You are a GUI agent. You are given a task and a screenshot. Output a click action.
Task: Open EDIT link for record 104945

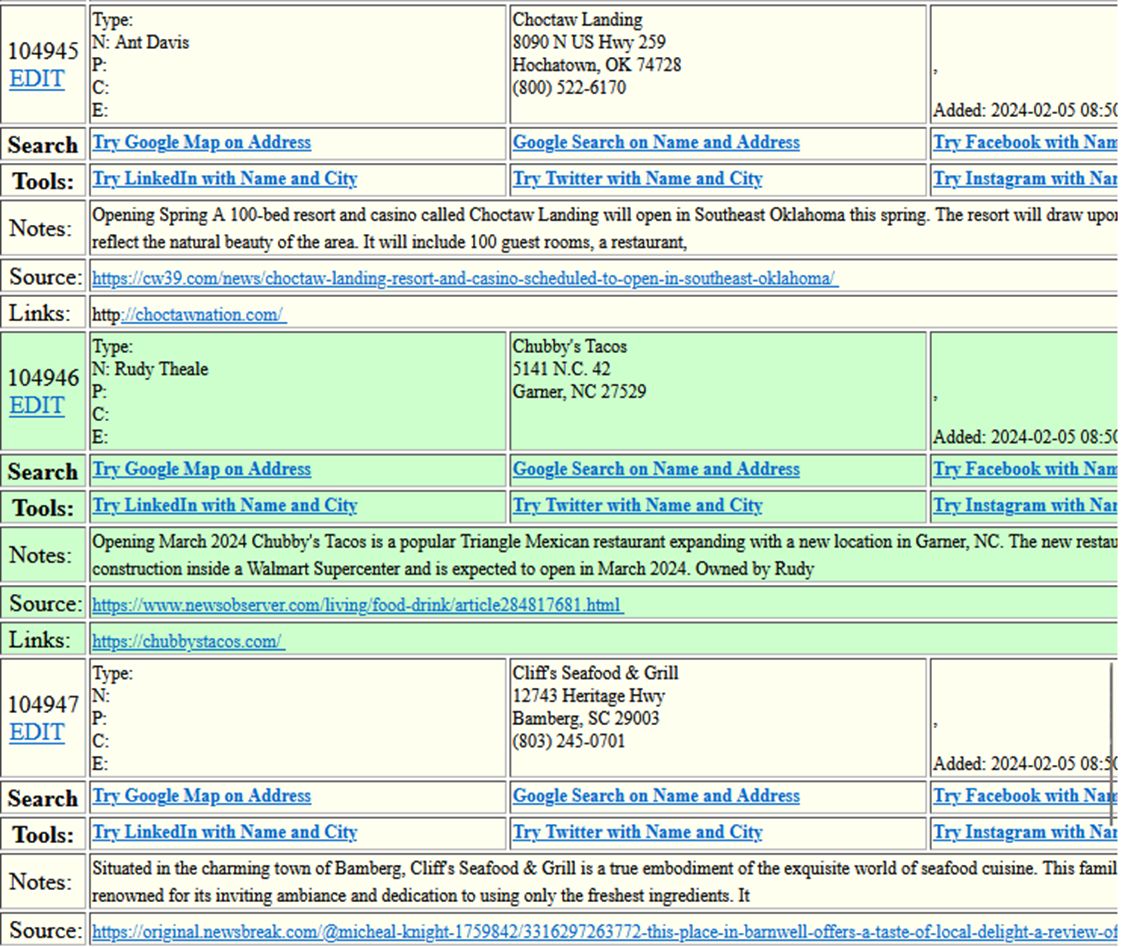click(37, 78)
